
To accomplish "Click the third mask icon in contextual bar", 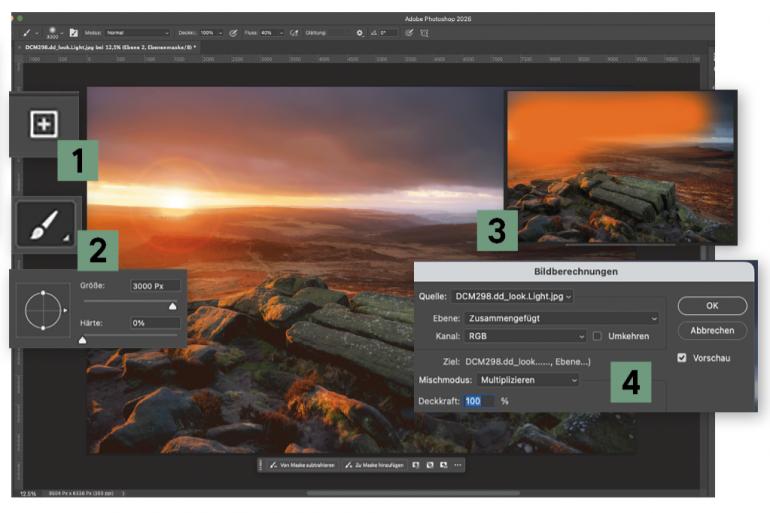I will pyautogui.click(x=443, y=465).
